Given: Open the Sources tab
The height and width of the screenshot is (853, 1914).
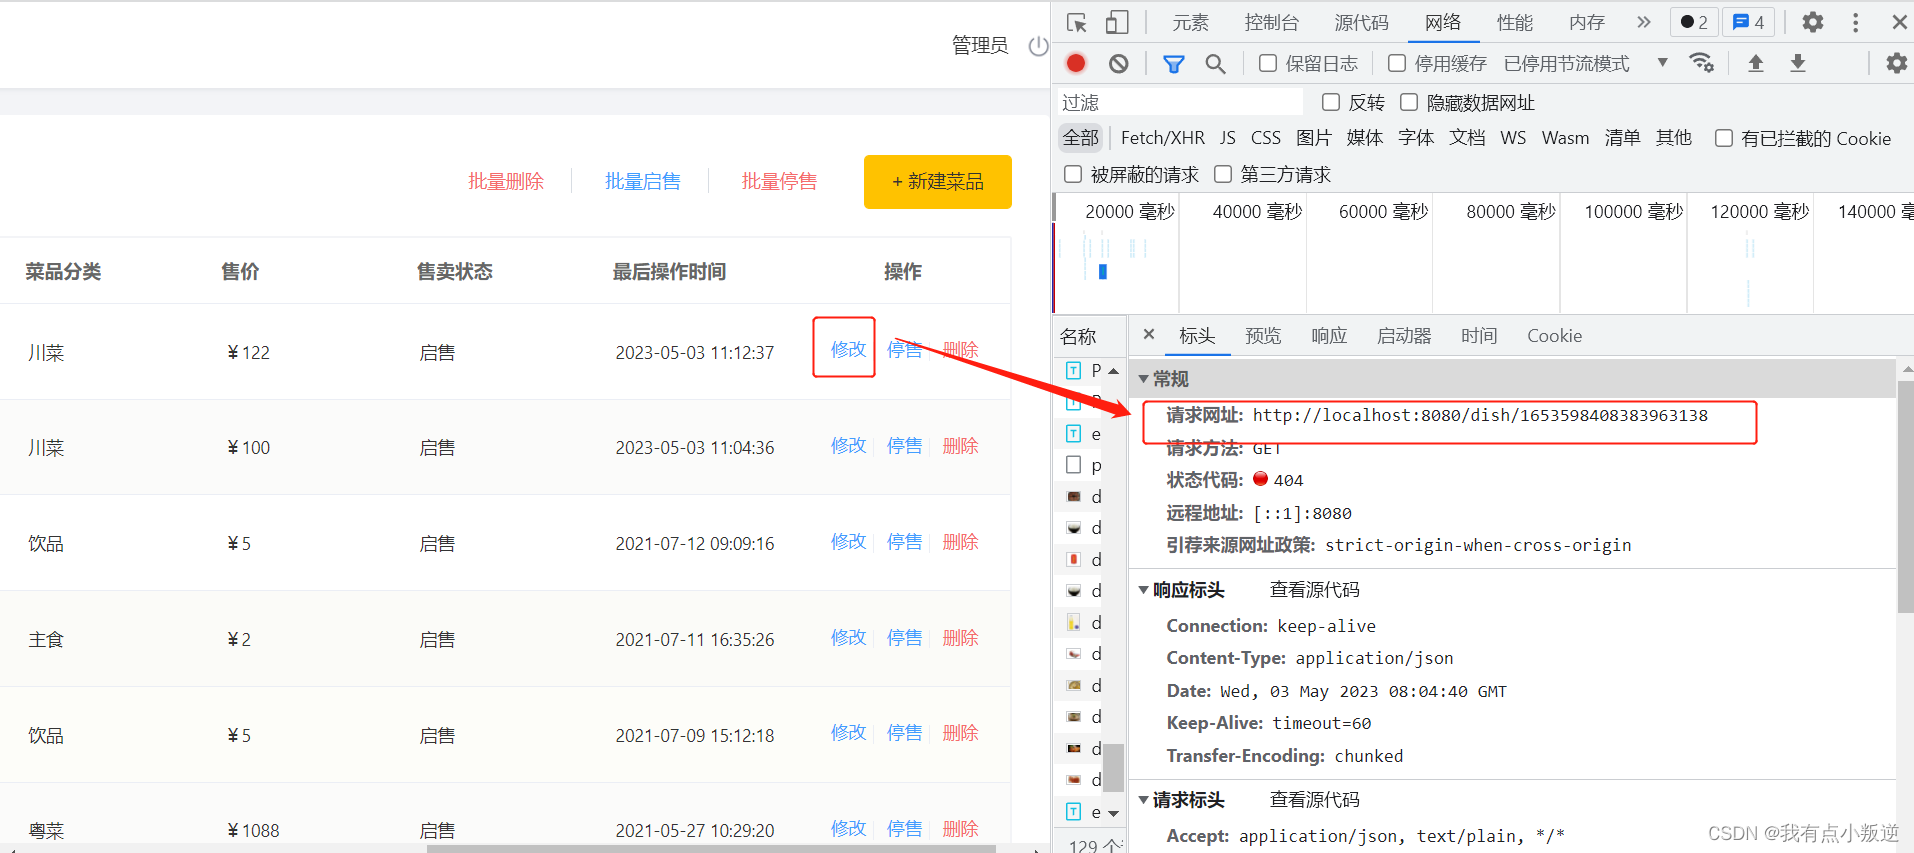Looking at the screenshot, I should click(1362, 22).
